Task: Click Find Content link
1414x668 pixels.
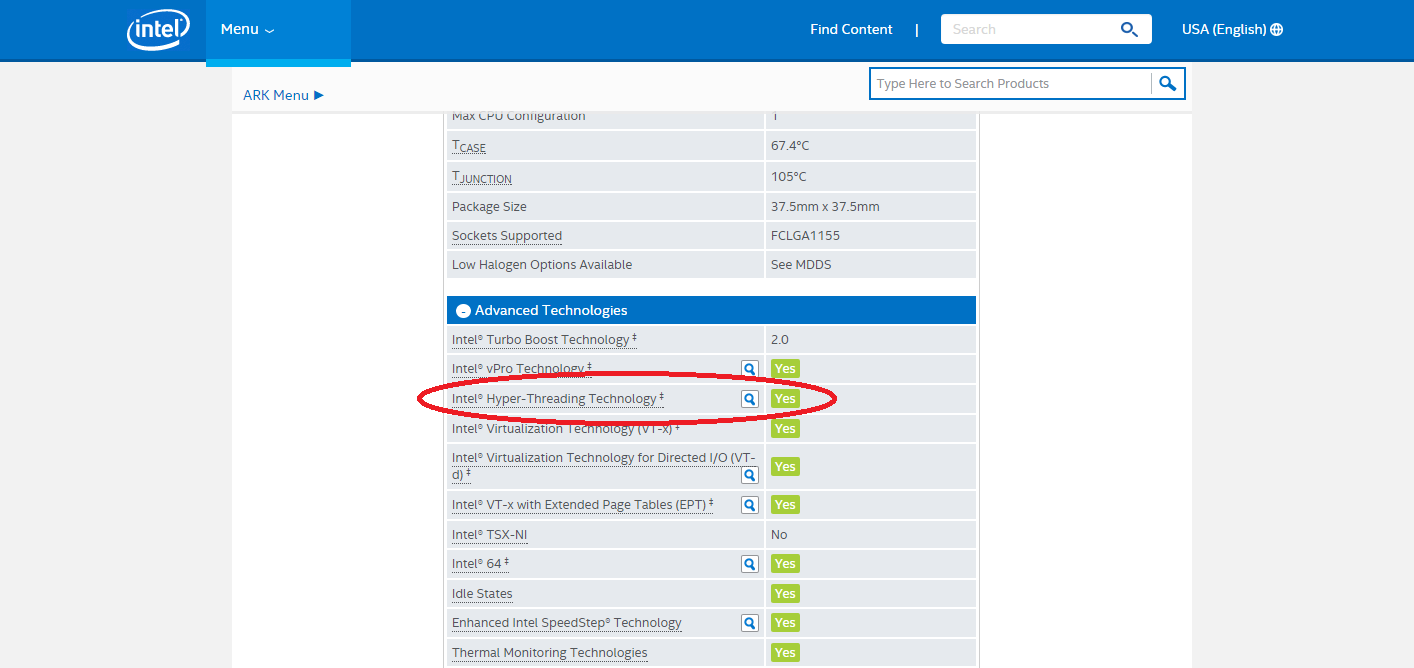Action: [x=851, y=30]
